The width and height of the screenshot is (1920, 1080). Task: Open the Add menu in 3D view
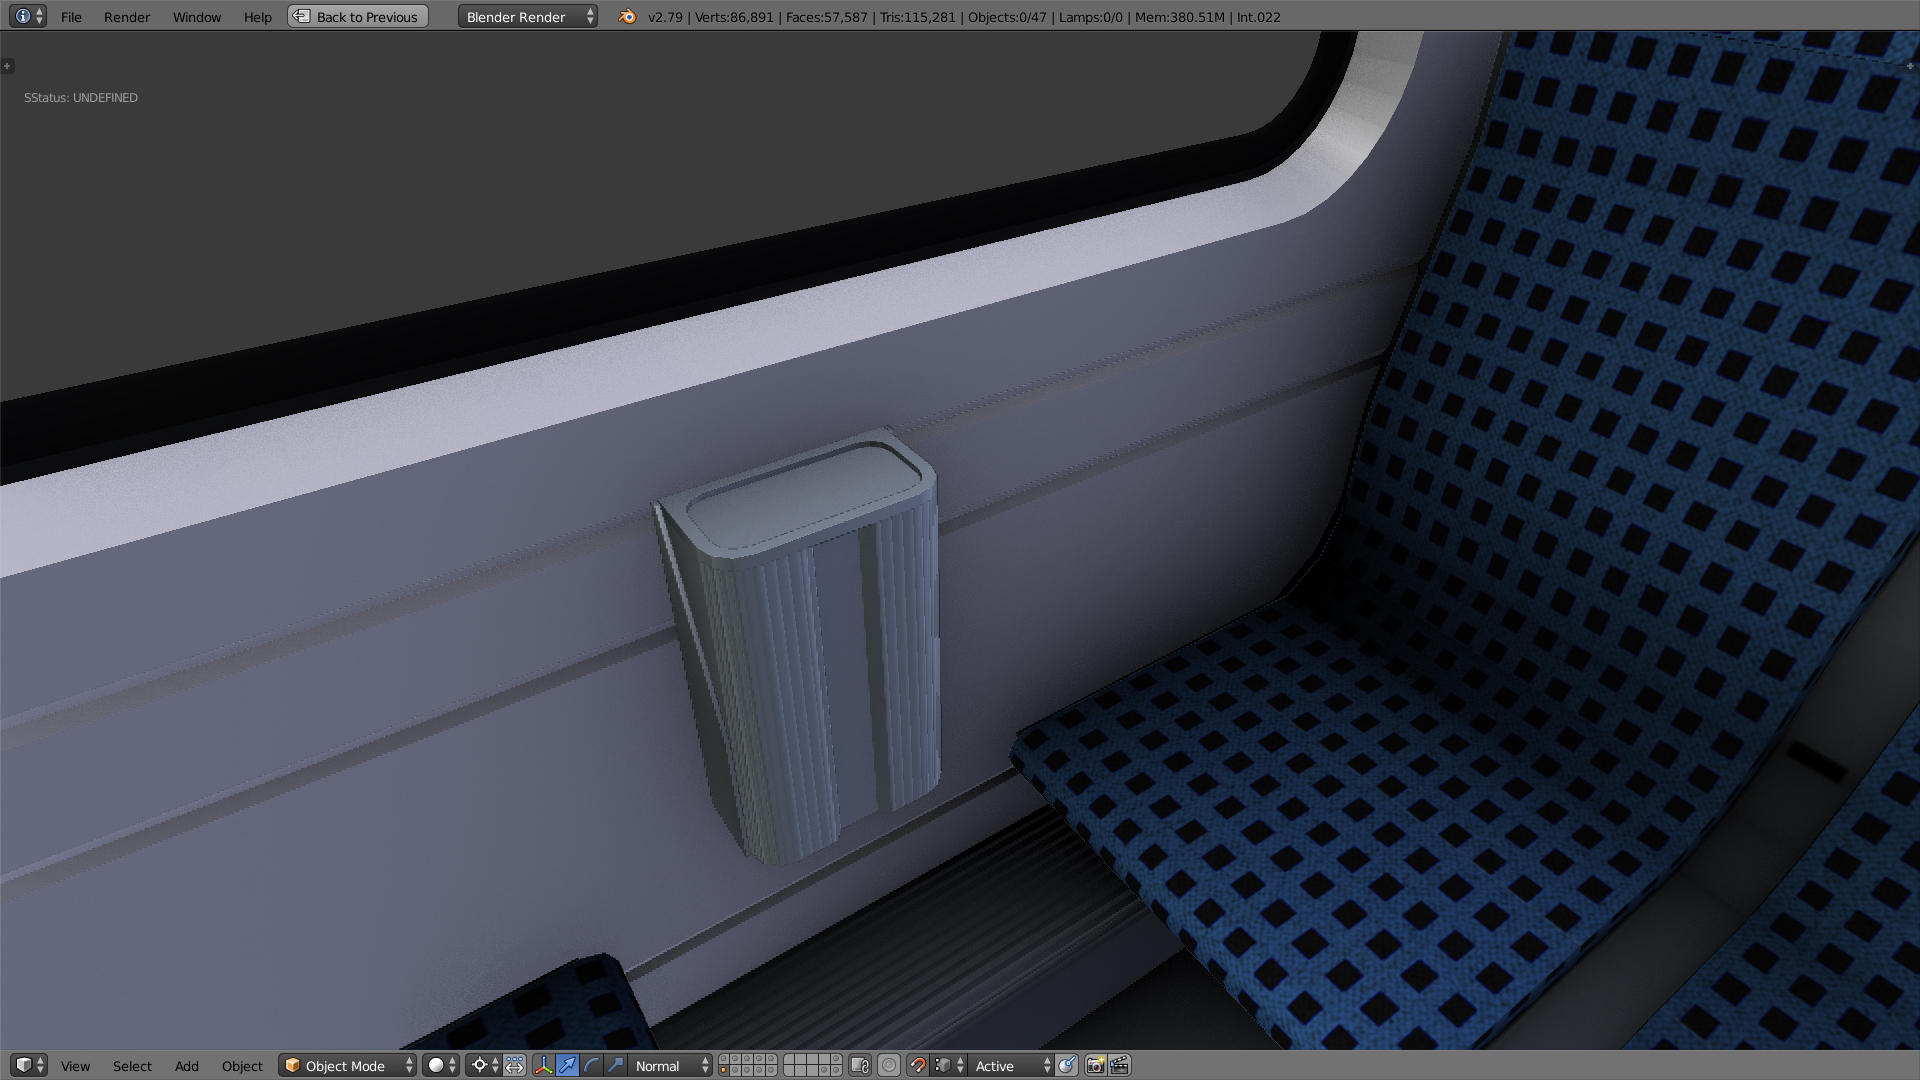click(x=187, y=1066)
